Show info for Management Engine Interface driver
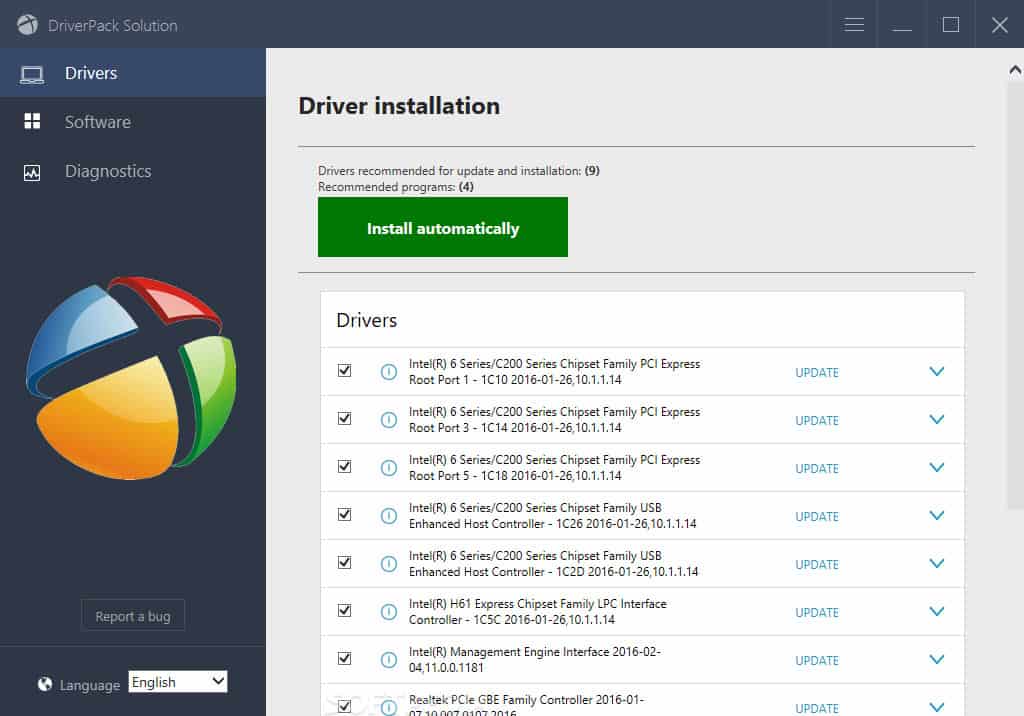The image size is (1024, 716). [x=389, y=660]
